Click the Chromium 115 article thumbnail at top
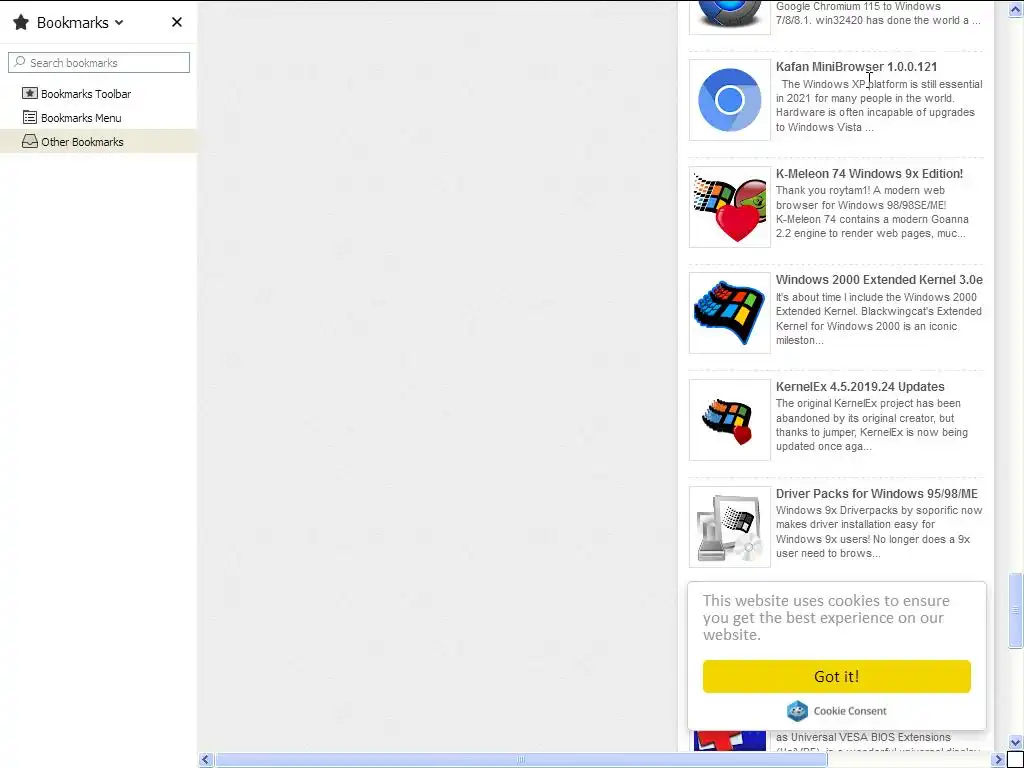Viewport: 1024px width, 768px height. 729,16
